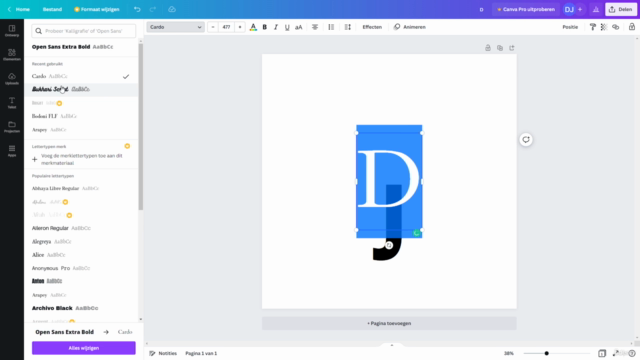Toggle italic text formatting
This screenshot has height=360, width=640.
276,27
